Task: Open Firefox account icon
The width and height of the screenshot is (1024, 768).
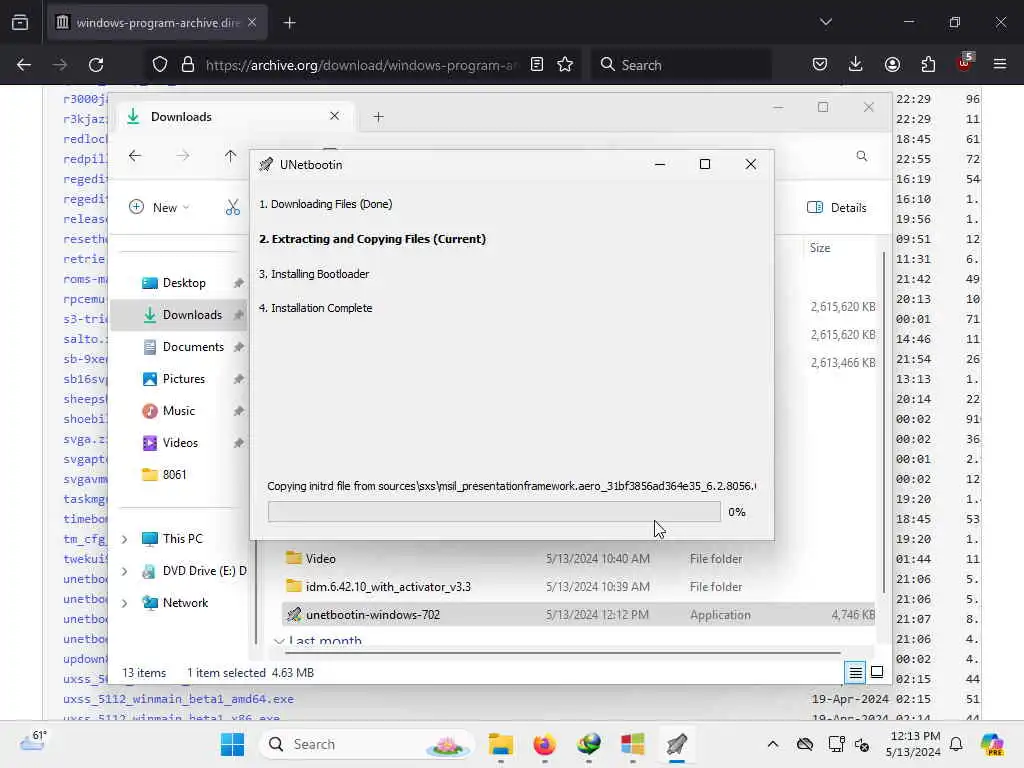Action: 892,65
